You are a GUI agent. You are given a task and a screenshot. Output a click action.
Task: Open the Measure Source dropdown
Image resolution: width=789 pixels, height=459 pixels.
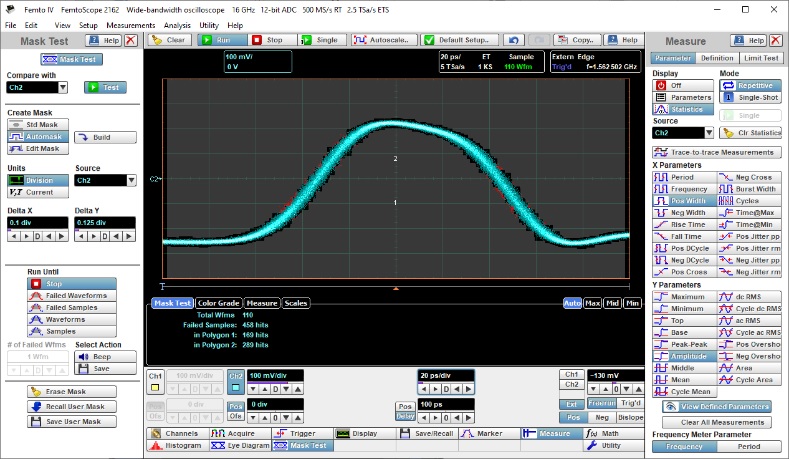tap(709, 132)
